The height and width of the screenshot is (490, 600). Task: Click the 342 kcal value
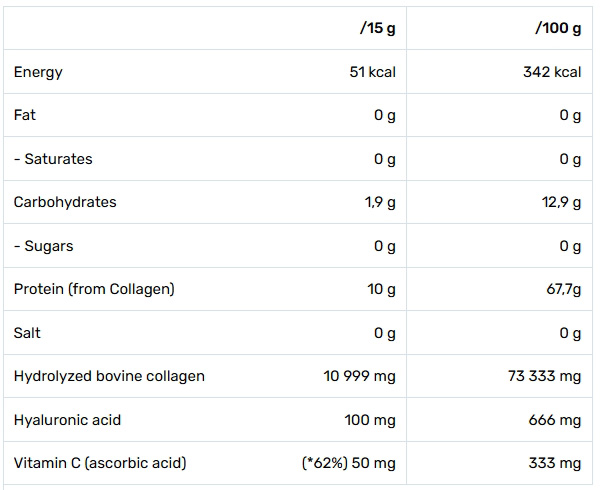click(552, 72)
